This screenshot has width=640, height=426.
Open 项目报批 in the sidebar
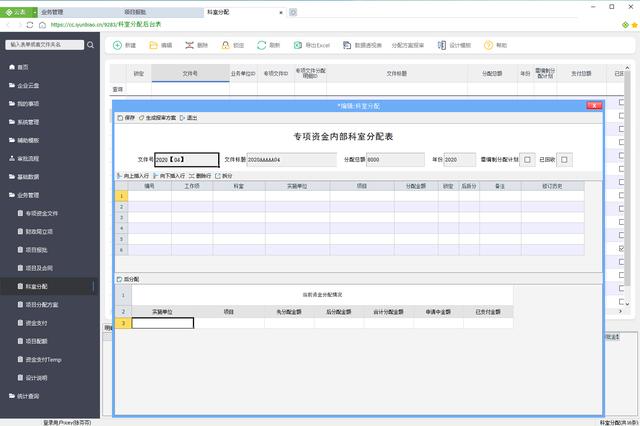coord(33,250)
